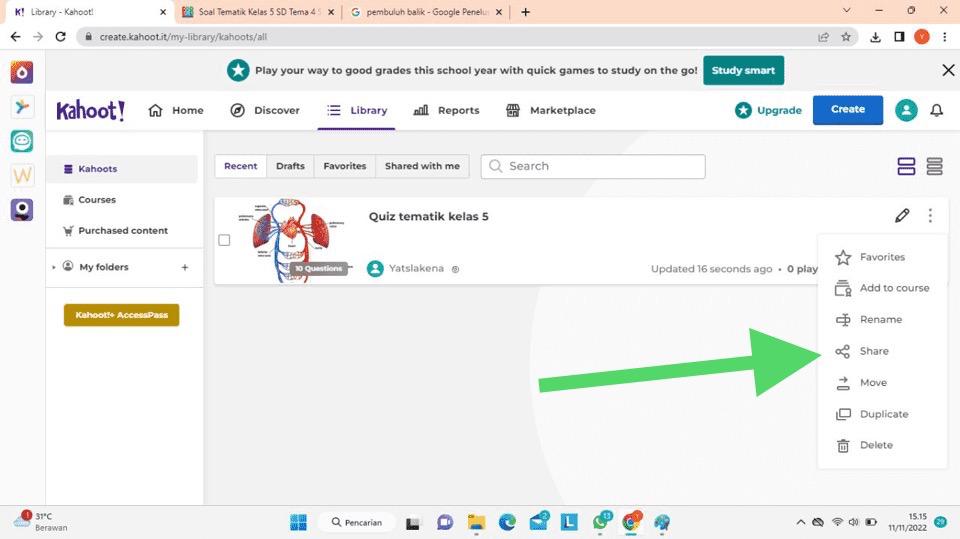The image size is (960, 539).
Task: Switch to expanded card list view
Action: (x=906, y=166)
